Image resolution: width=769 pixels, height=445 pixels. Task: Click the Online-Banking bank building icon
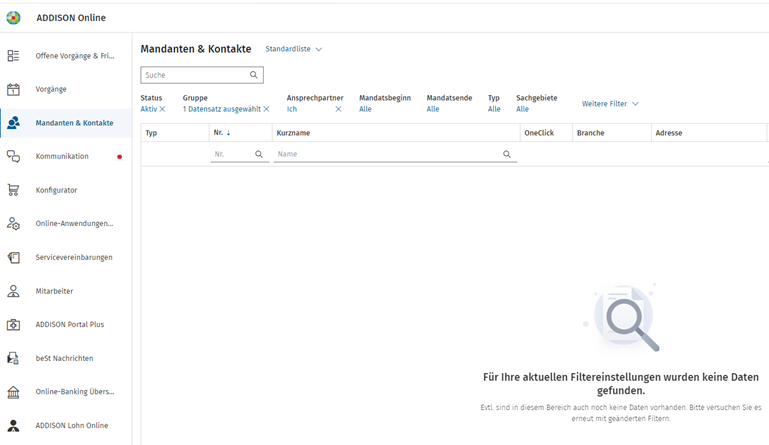click(x=13, y=392)
